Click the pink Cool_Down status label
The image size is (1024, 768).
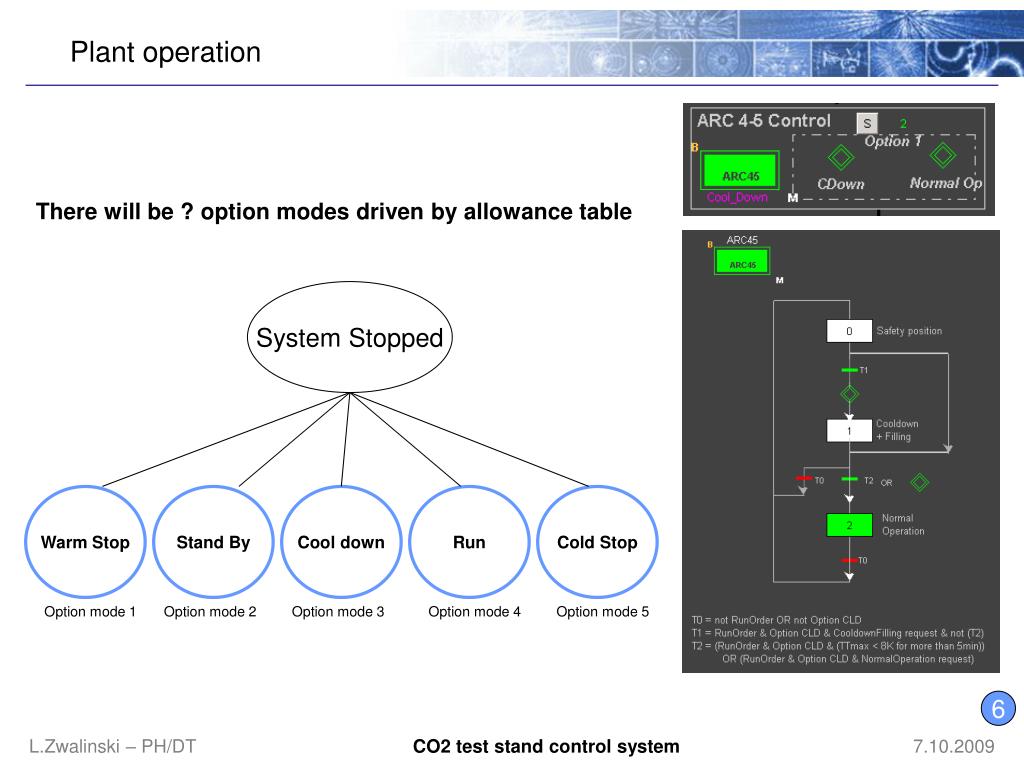[x=737, y=197]
